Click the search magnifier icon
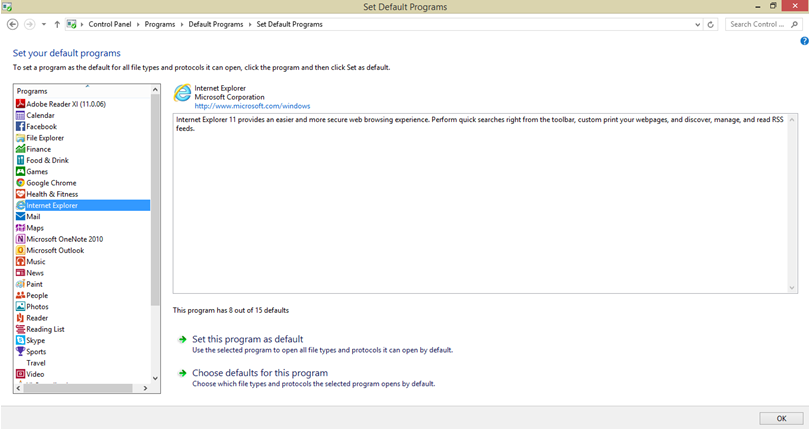This screenshot has width=809, height=429. tap(795, 24)
